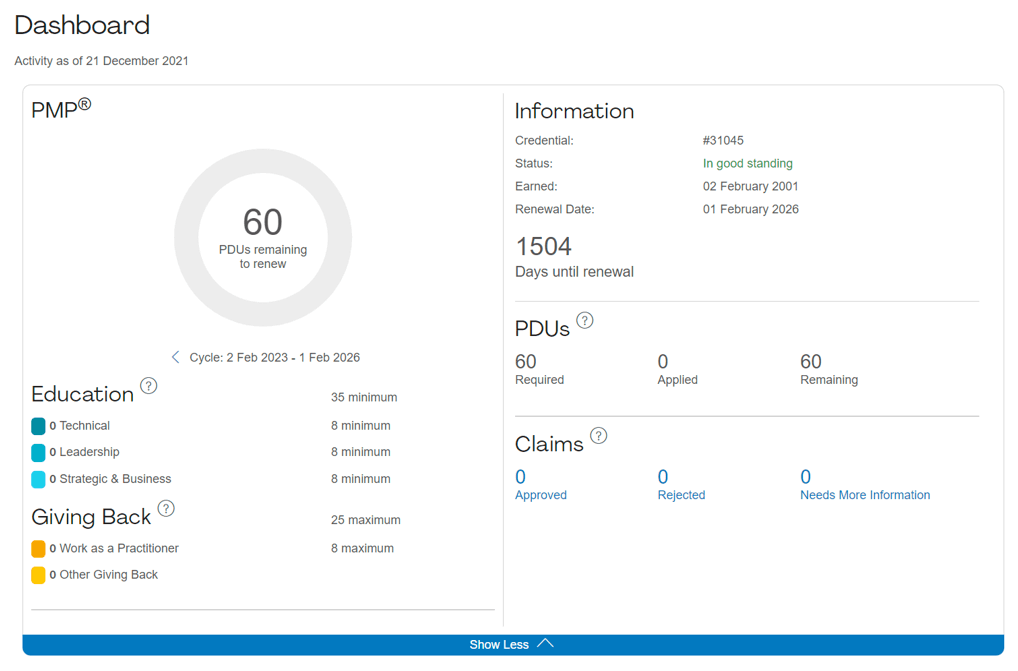The height and width of the screenshot is (671, 1018).
Task: Click the Giving Back help icon
Action: (166, 509)
